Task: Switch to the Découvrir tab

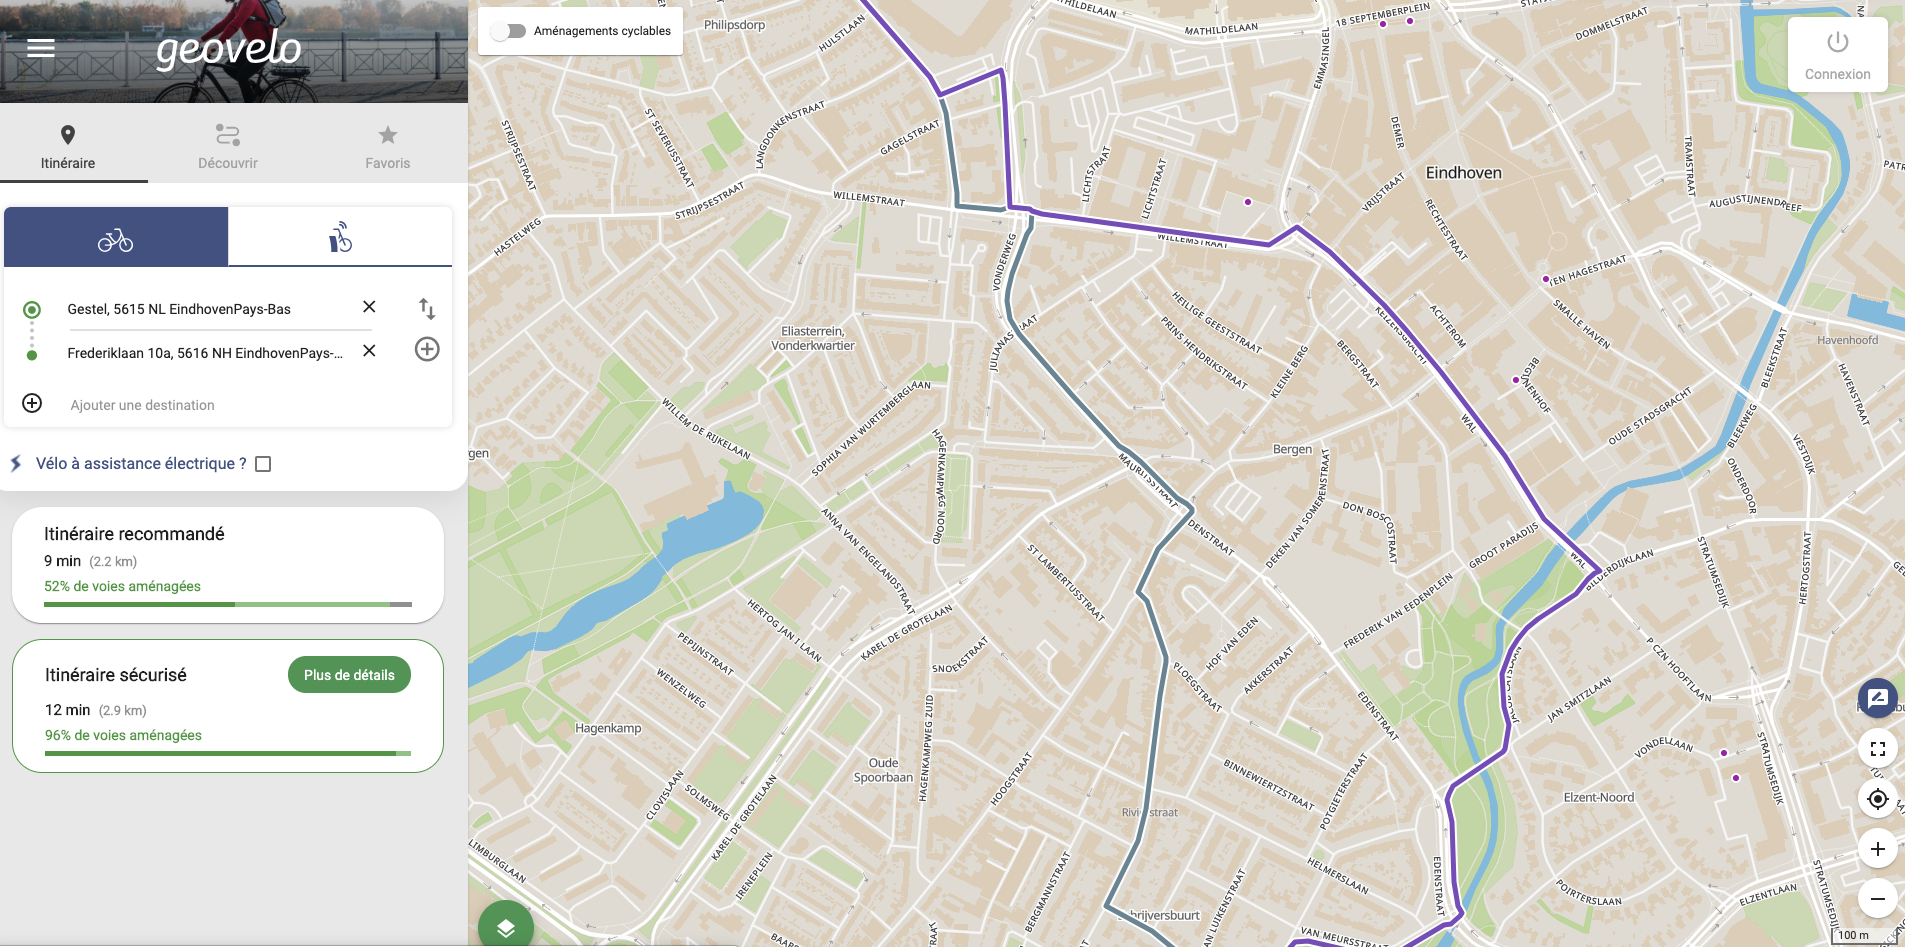Action: [228, 146]
